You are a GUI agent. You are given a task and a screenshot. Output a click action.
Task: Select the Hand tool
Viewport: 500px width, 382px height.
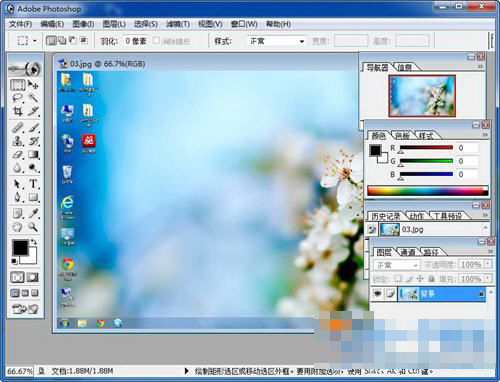pos(17,227)
